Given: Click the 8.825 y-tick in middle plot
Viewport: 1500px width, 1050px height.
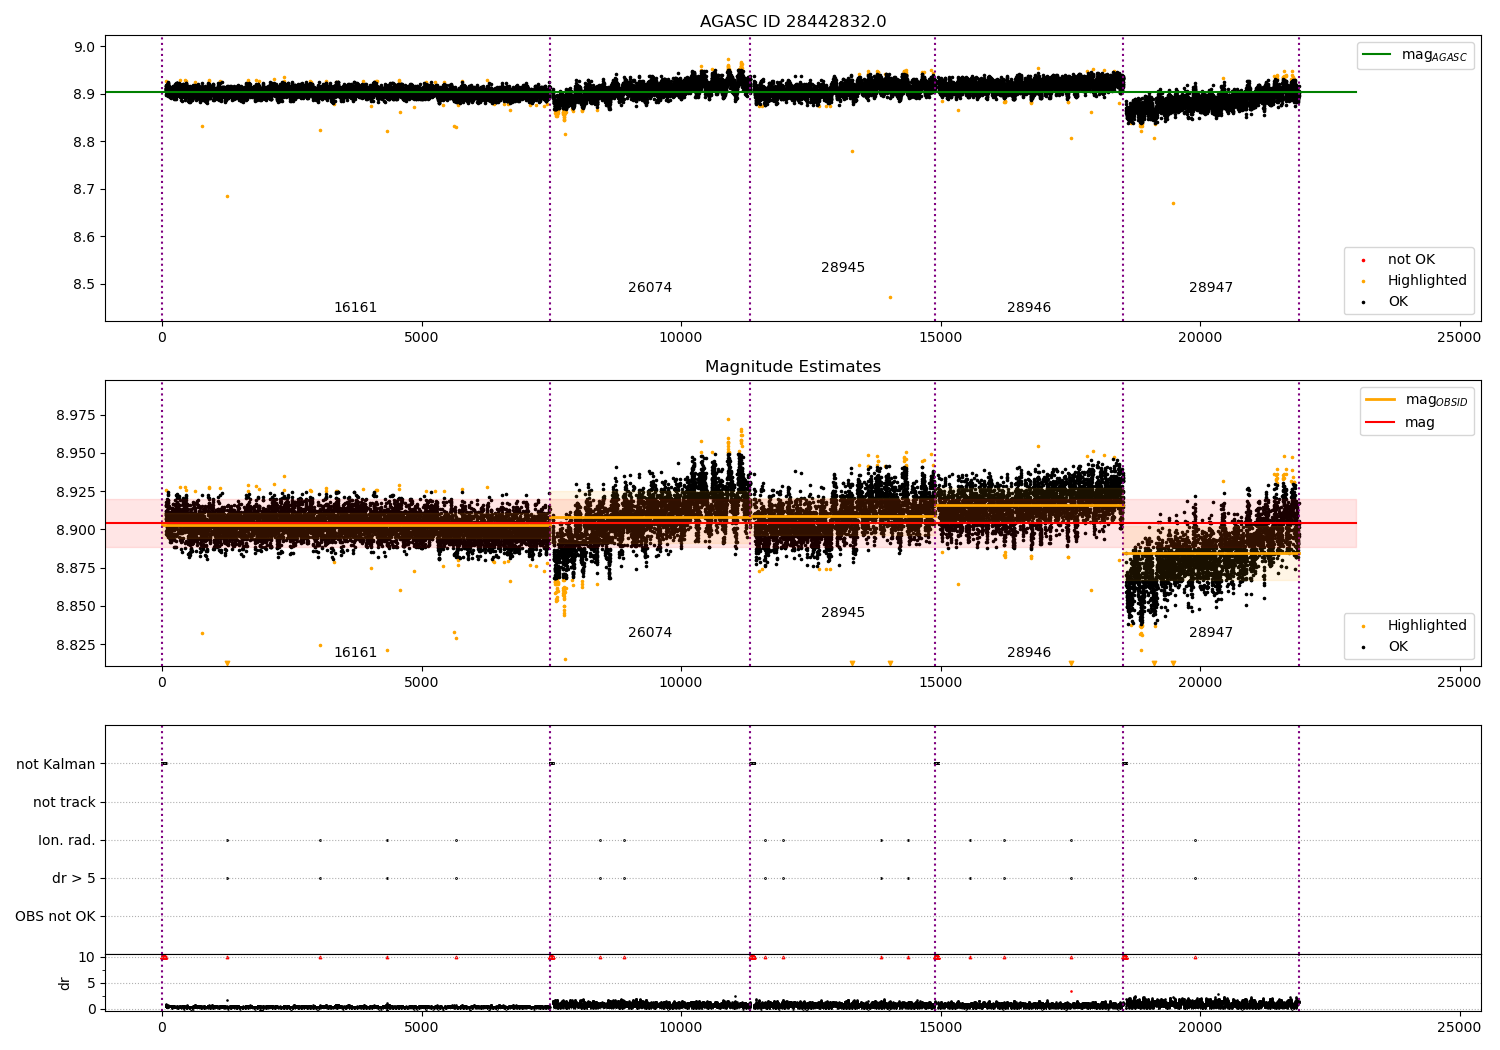Looking at the screenshot, I should click(76, 645).
